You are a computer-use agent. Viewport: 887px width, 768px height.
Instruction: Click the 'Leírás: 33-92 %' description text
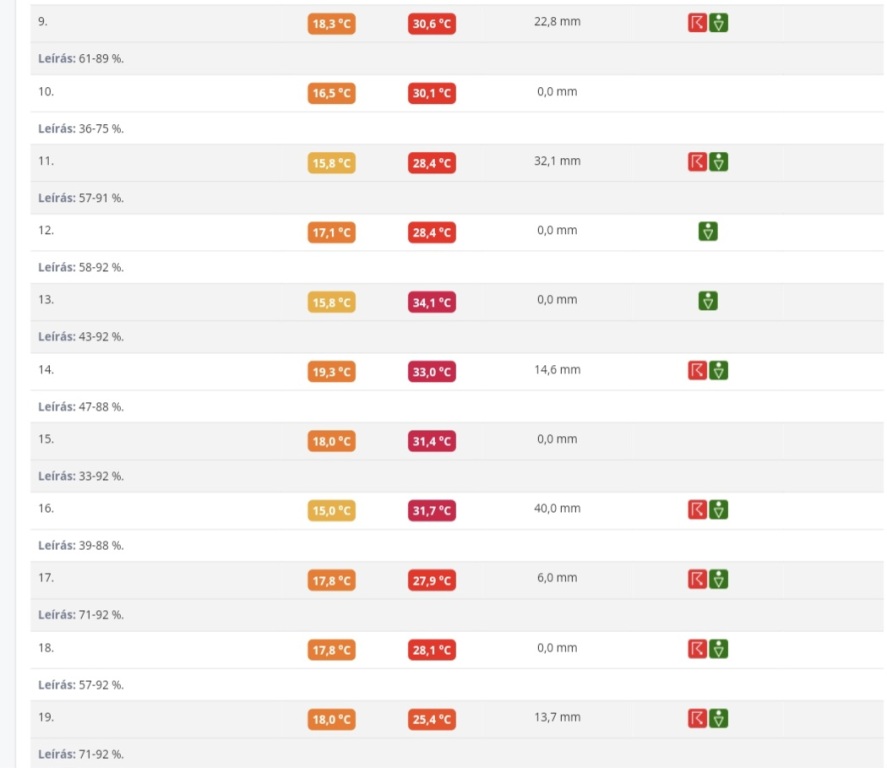[81, 476]
